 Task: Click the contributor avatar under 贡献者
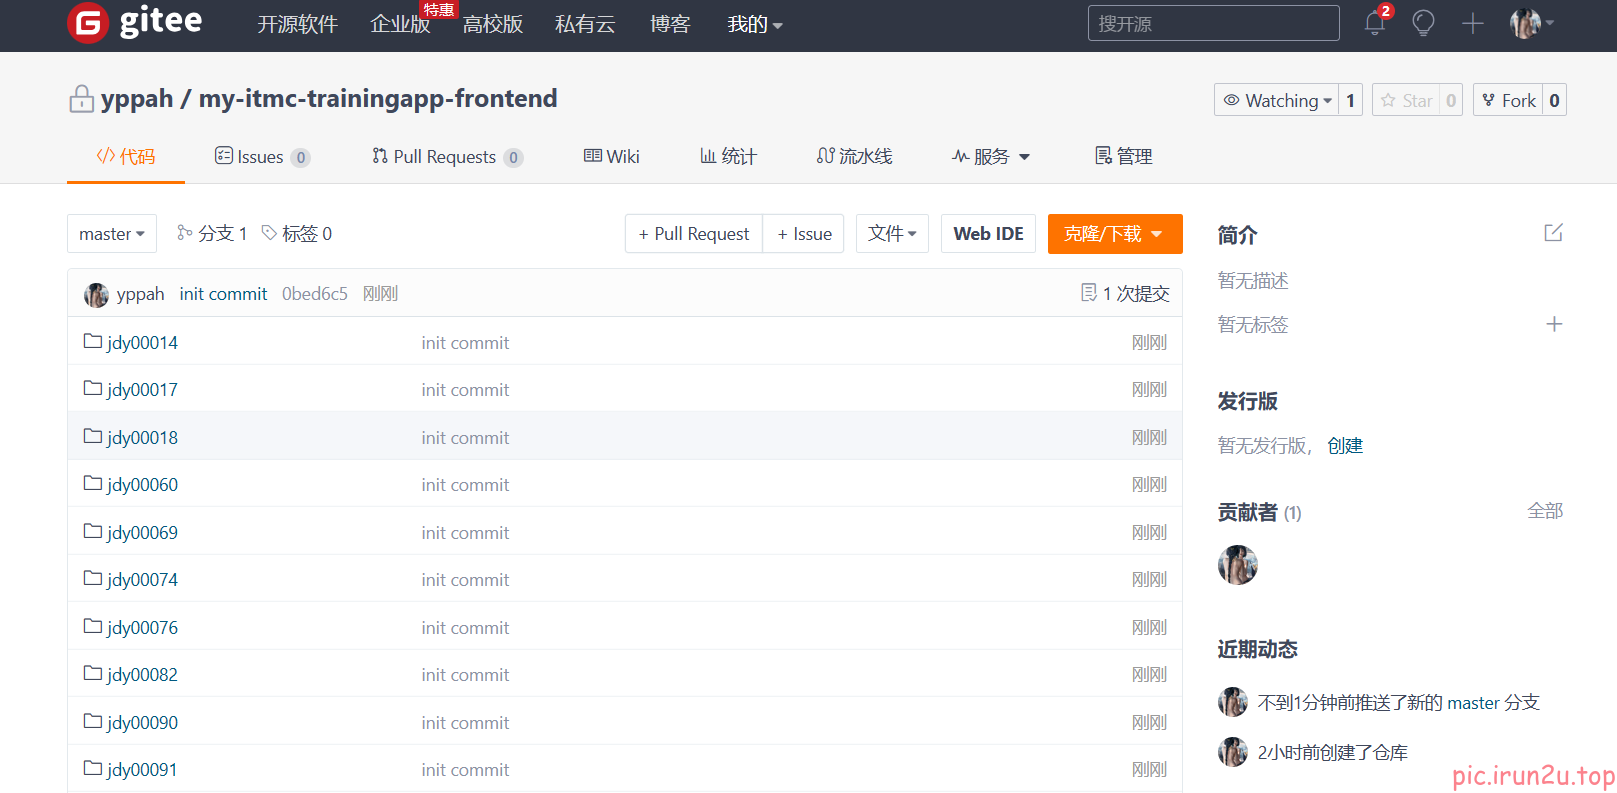tap(1237, 565)
